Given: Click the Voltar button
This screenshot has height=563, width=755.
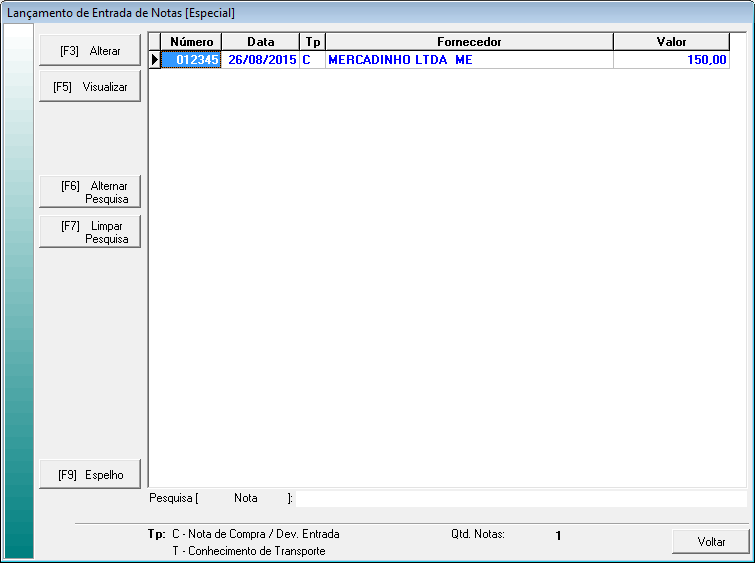Looking at the screenshot, I should tap(711, 541).
